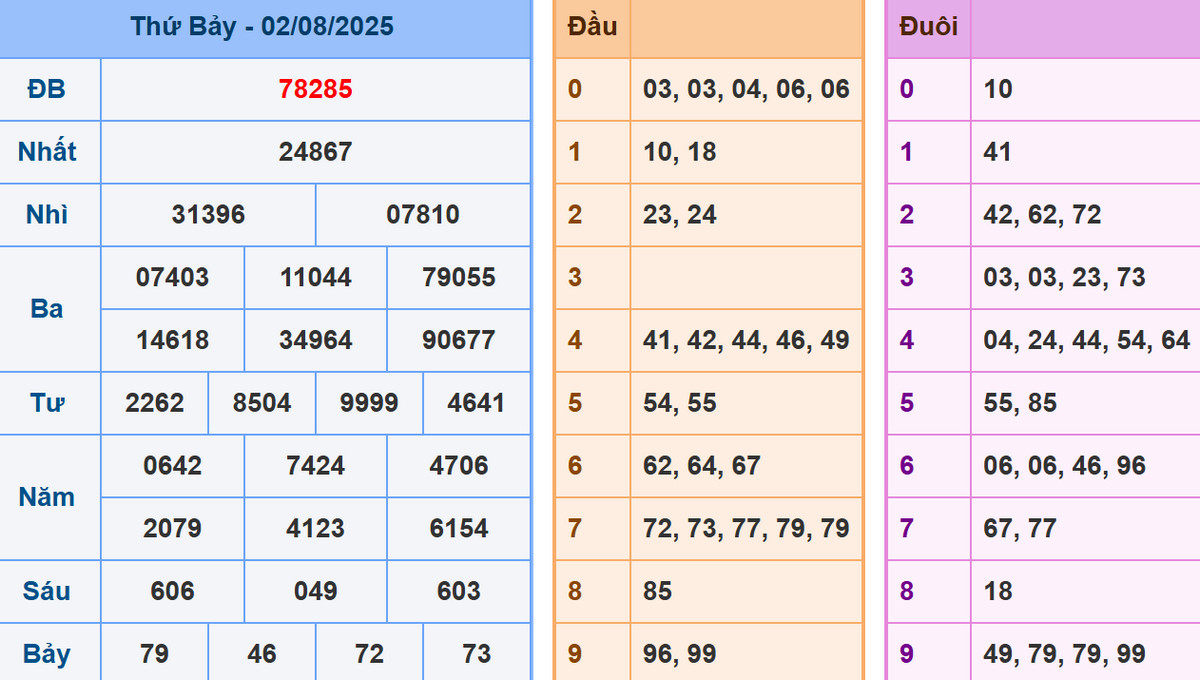Select the Đầu column header
The image size is (1200, 680).
tap(592, 27)
